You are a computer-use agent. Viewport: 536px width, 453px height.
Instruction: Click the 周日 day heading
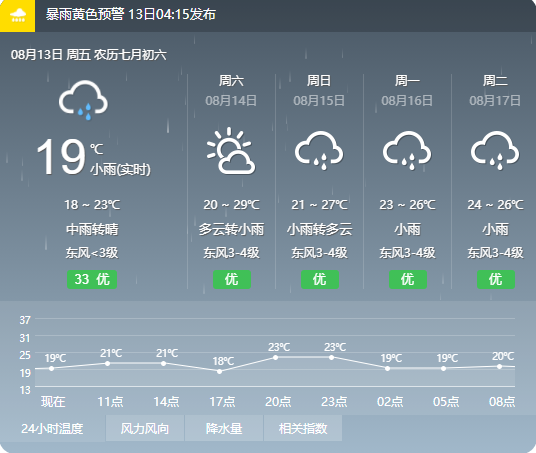tap(319, 81)
